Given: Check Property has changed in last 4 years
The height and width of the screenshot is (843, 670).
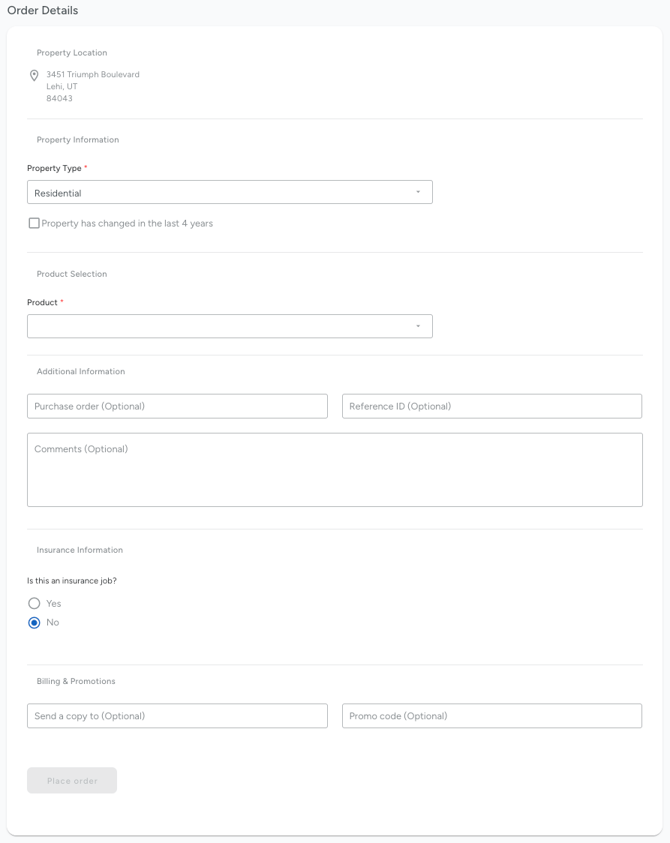Looking at the screenshot, I should tap(34, 223).
